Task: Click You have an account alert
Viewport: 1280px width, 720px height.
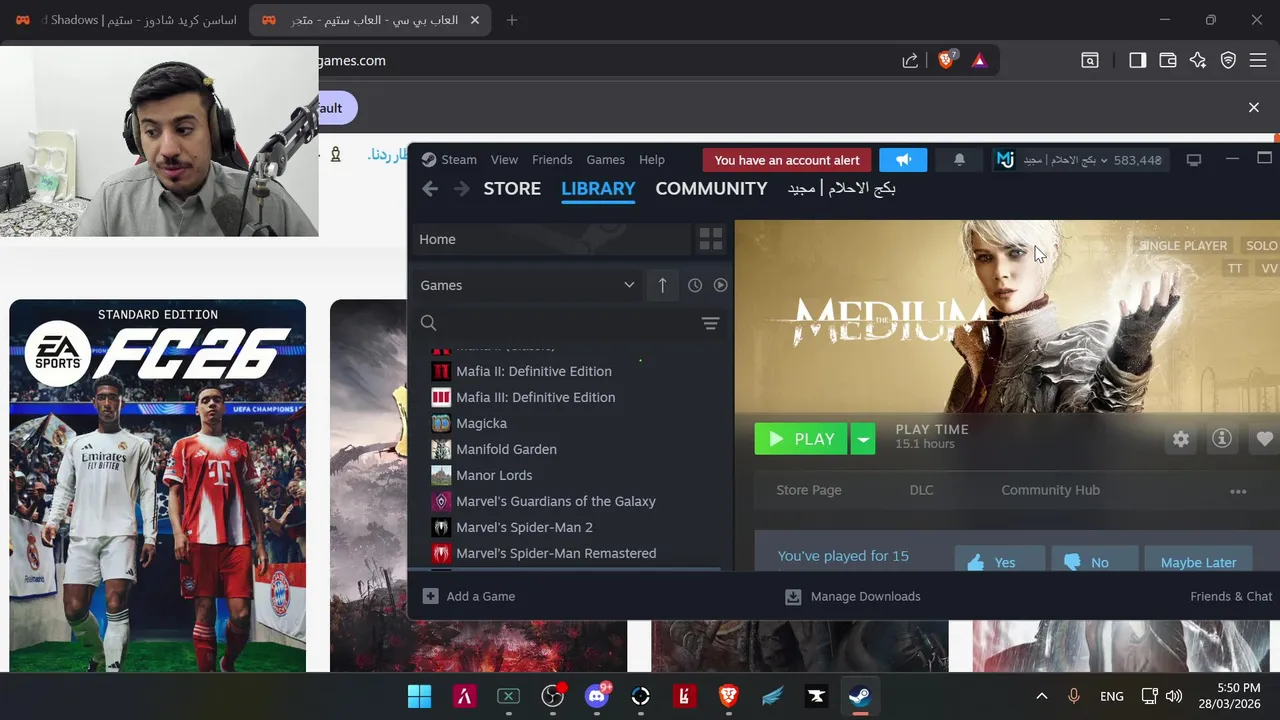Action: 787,160
